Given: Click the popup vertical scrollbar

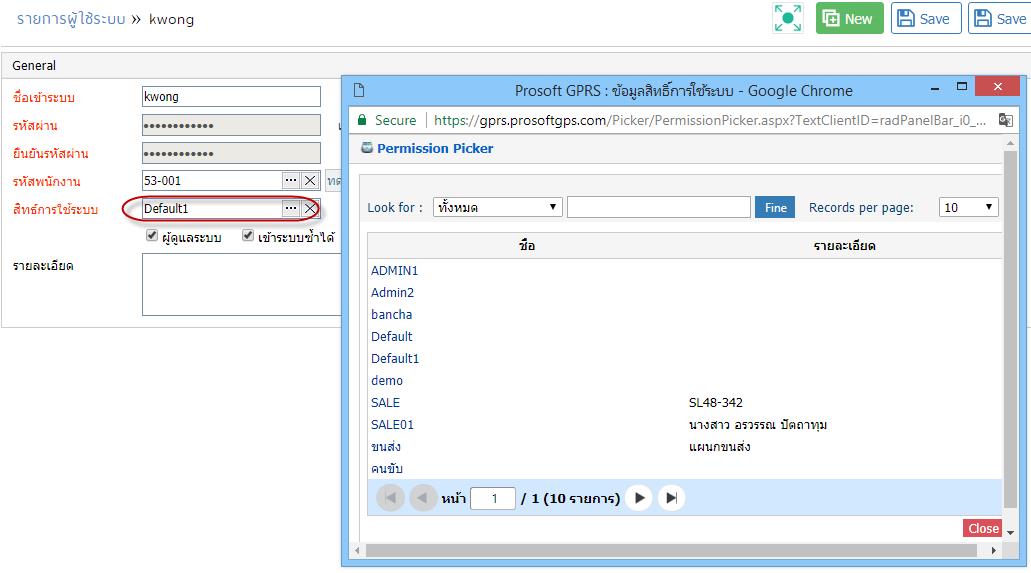Looking at the screenshot, I should tap(1010, 329).
